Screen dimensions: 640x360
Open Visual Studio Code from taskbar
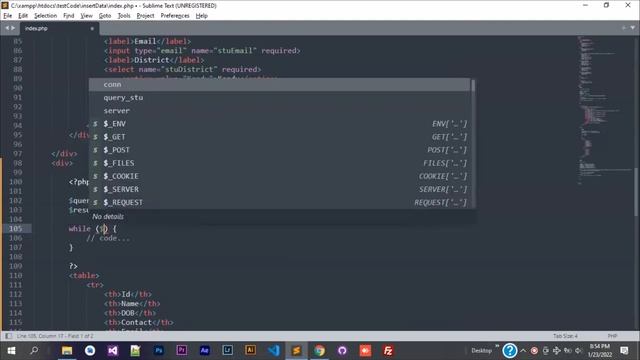point(273,351)
